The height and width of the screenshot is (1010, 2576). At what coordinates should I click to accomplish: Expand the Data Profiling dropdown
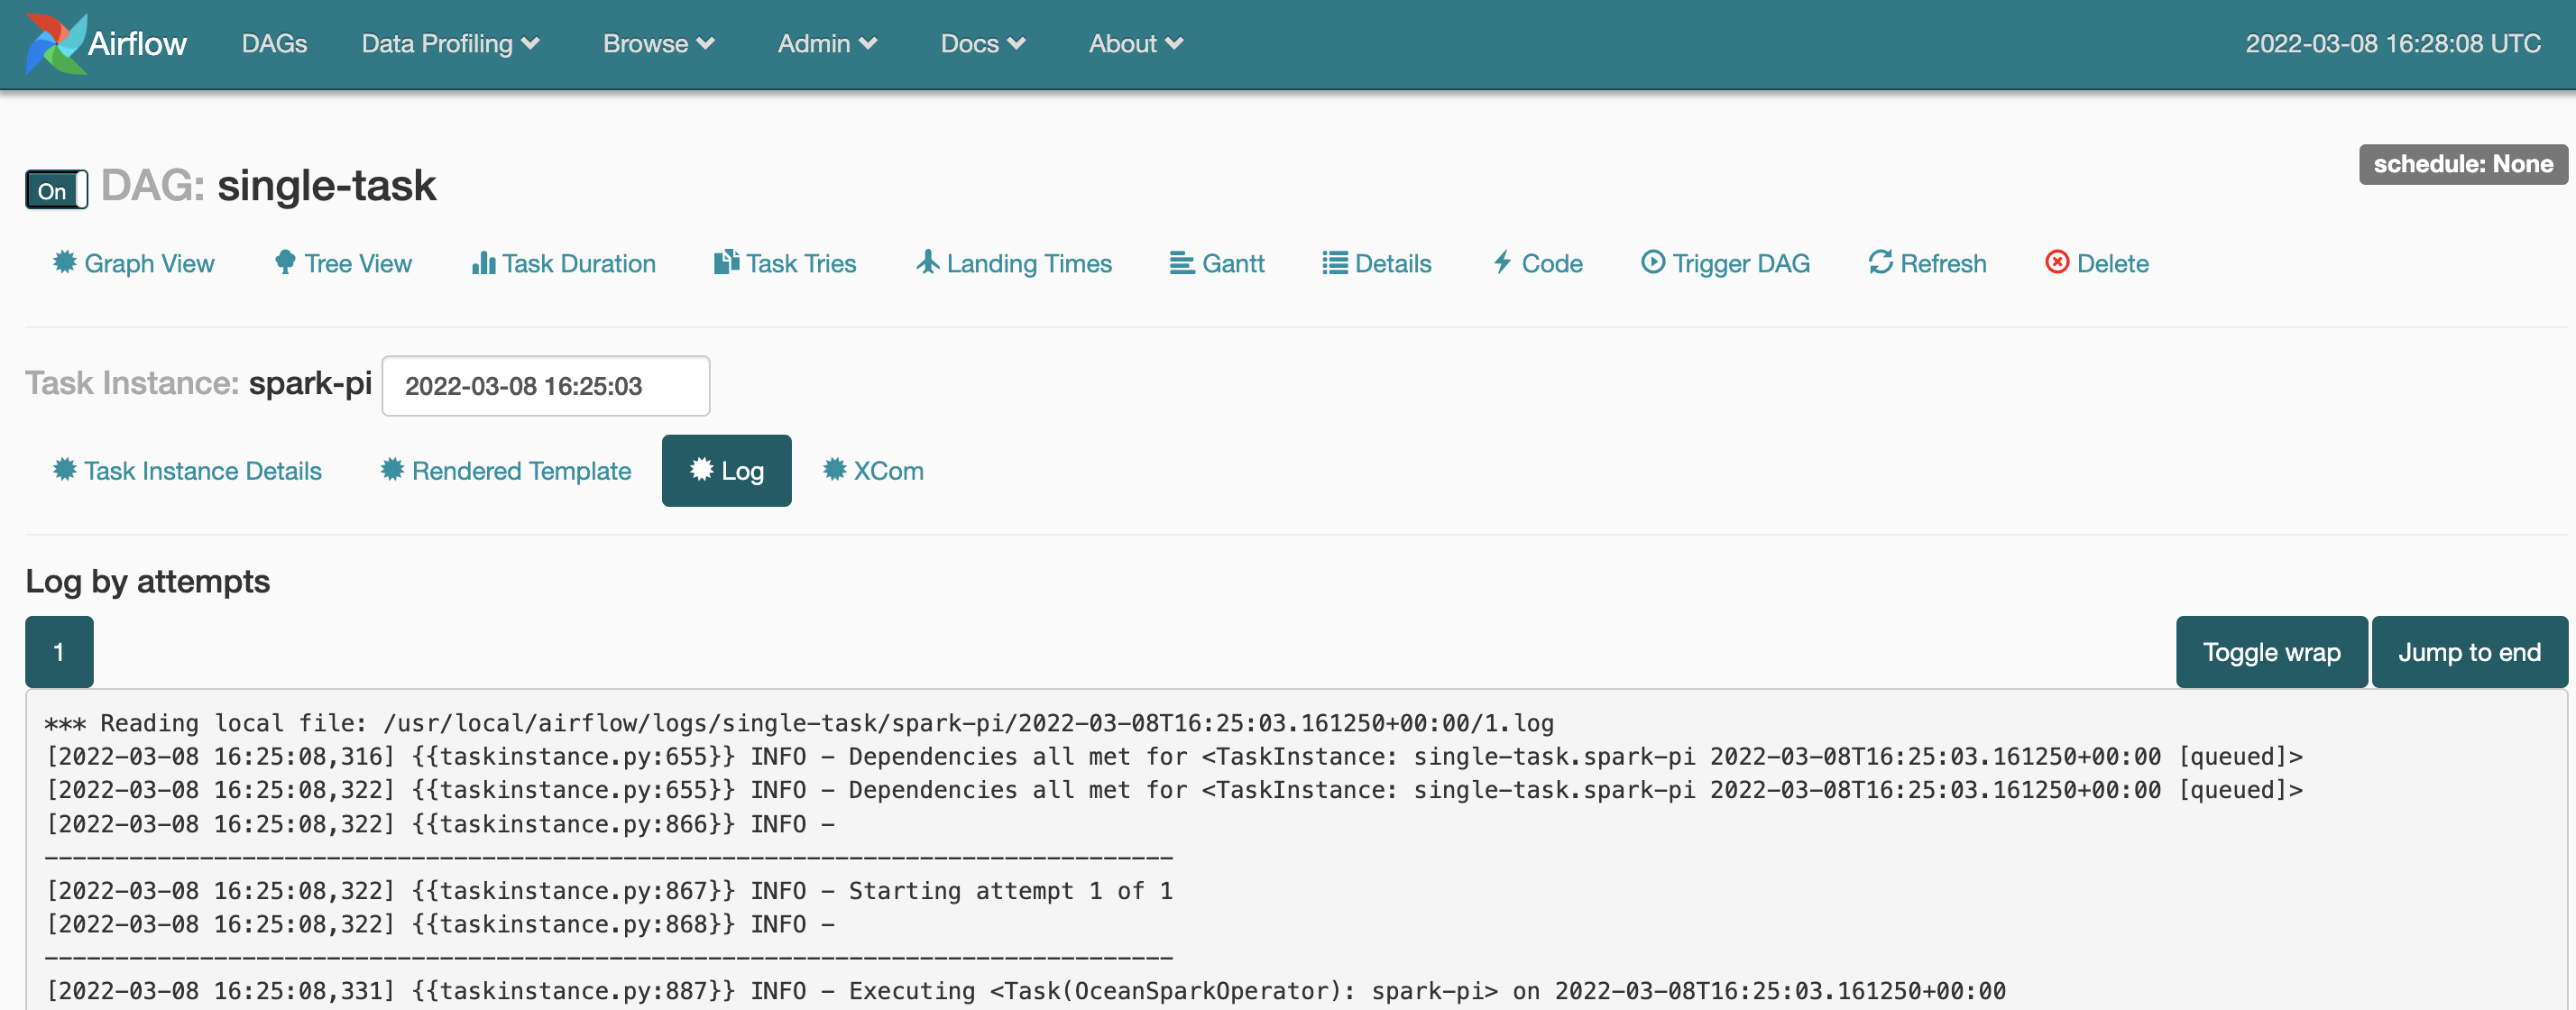(450, 44)
